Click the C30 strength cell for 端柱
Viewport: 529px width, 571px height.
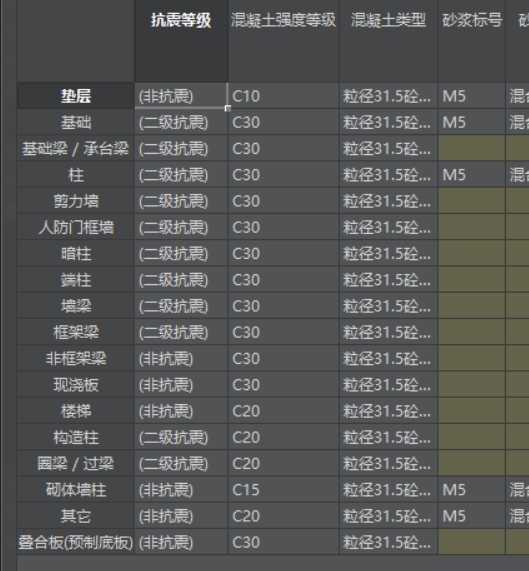(x=284, y=279)
